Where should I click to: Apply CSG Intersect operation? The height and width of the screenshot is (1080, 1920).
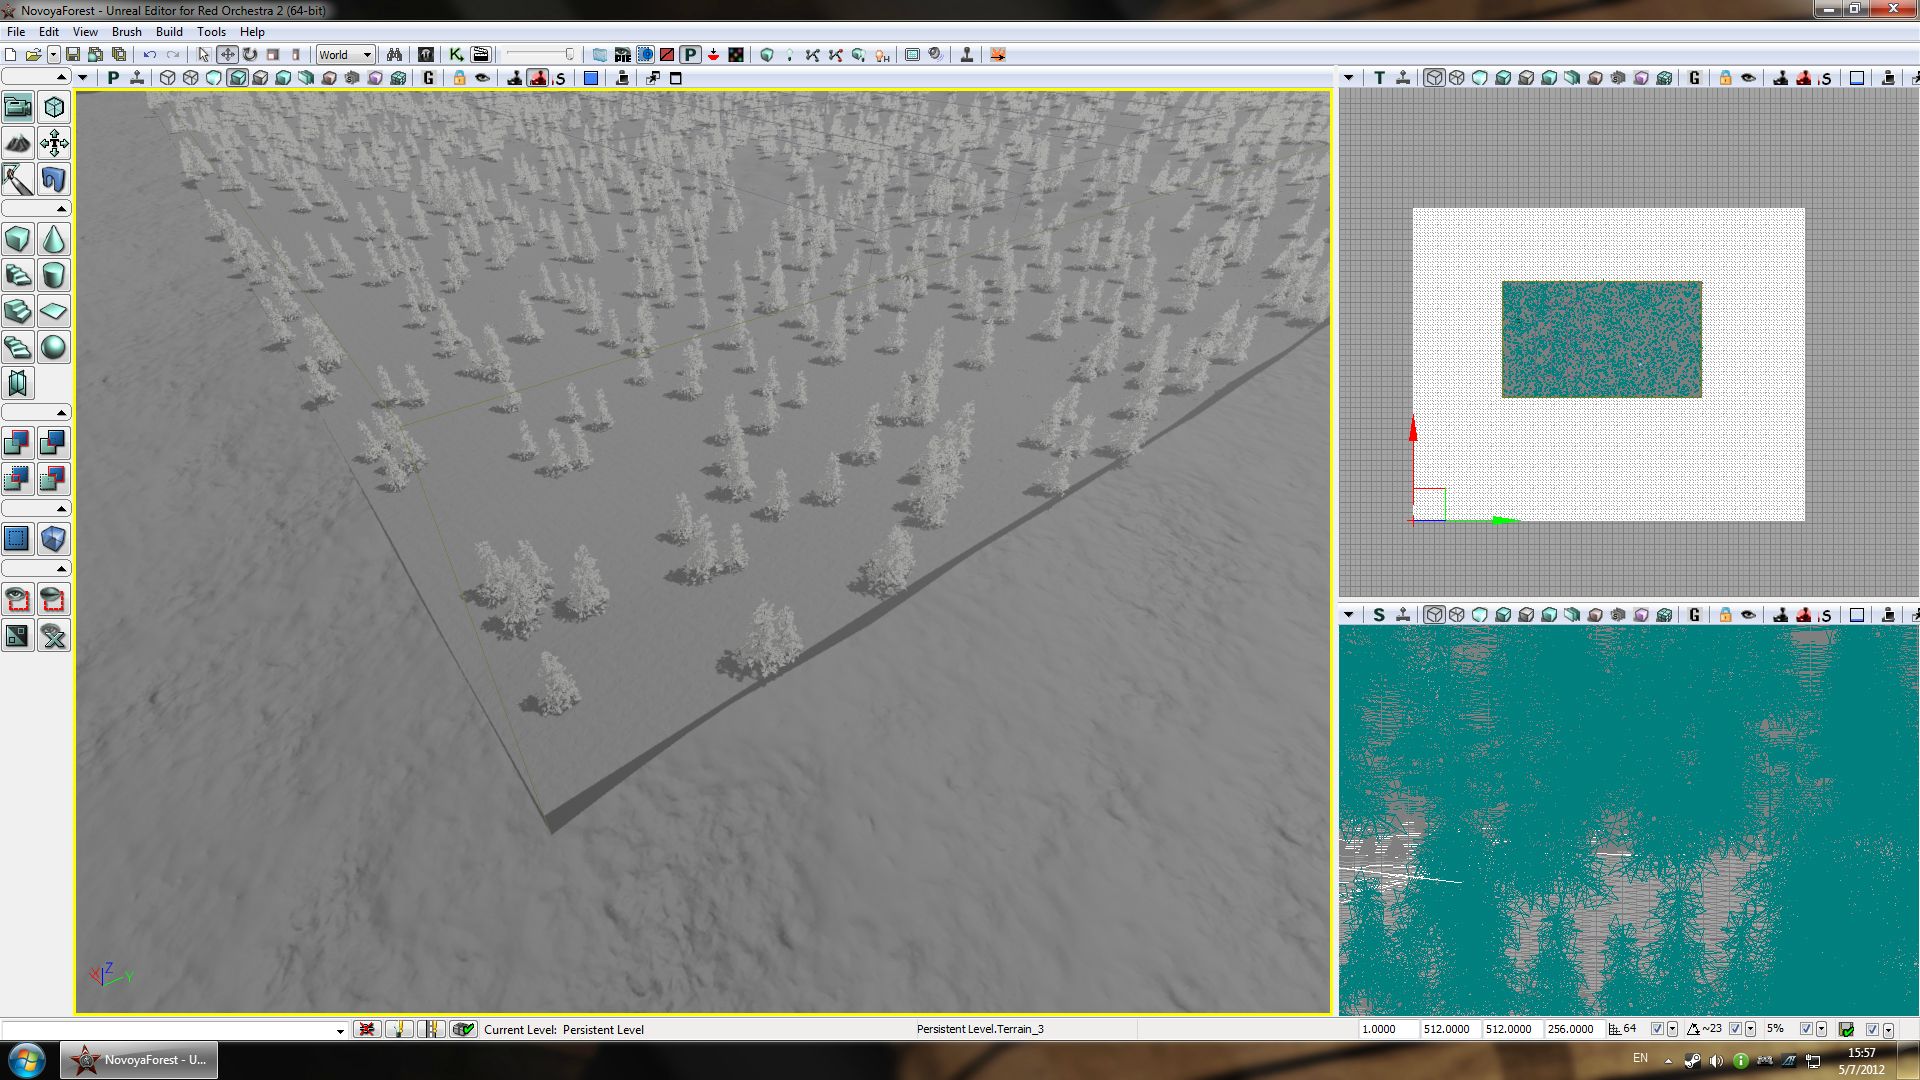pyautogui.click(x=18, y=479)
